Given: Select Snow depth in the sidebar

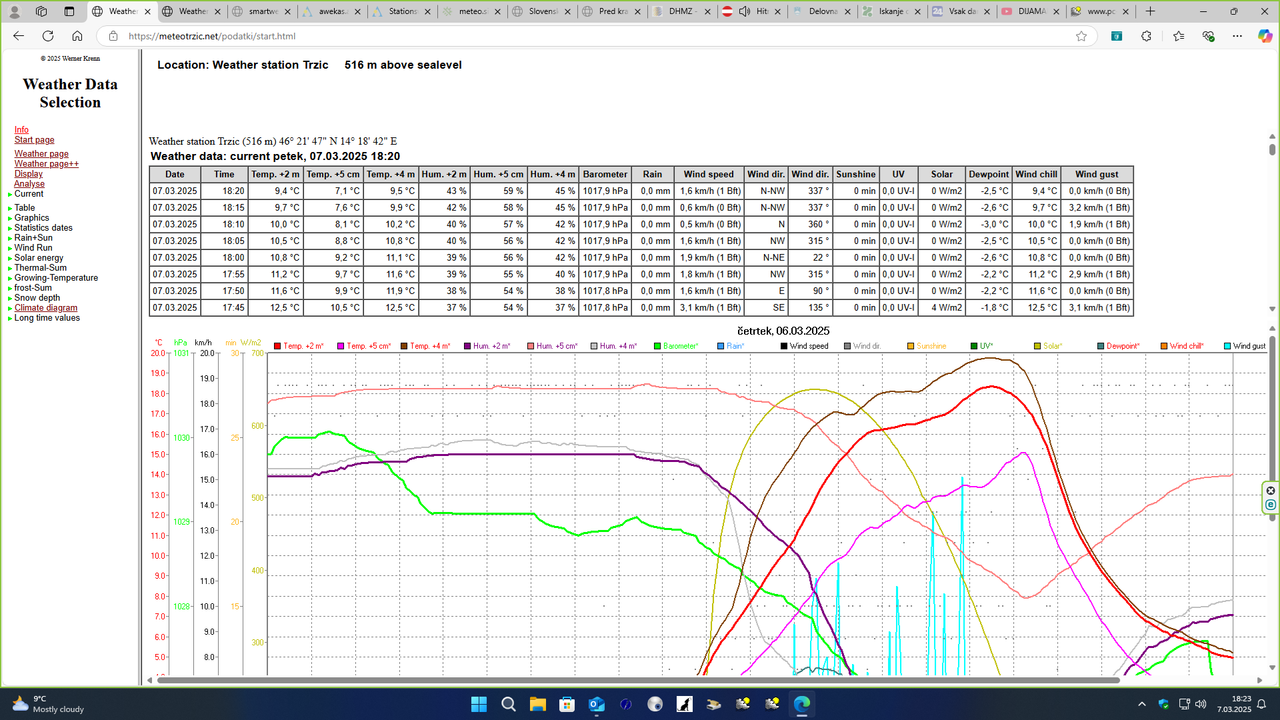Looking at the screenshot, I should pyautogui.click(x=37, y=298).
